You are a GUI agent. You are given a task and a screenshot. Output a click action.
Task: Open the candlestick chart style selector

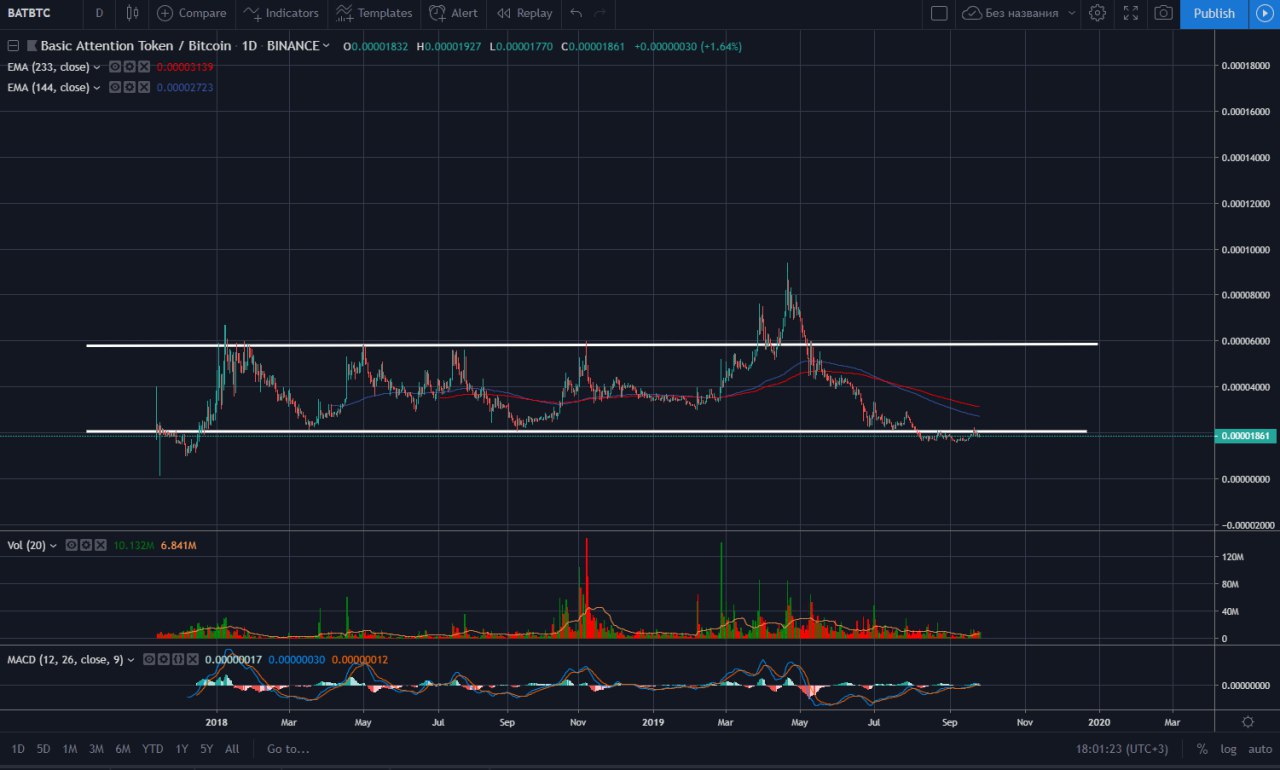[x=132, y=13]
